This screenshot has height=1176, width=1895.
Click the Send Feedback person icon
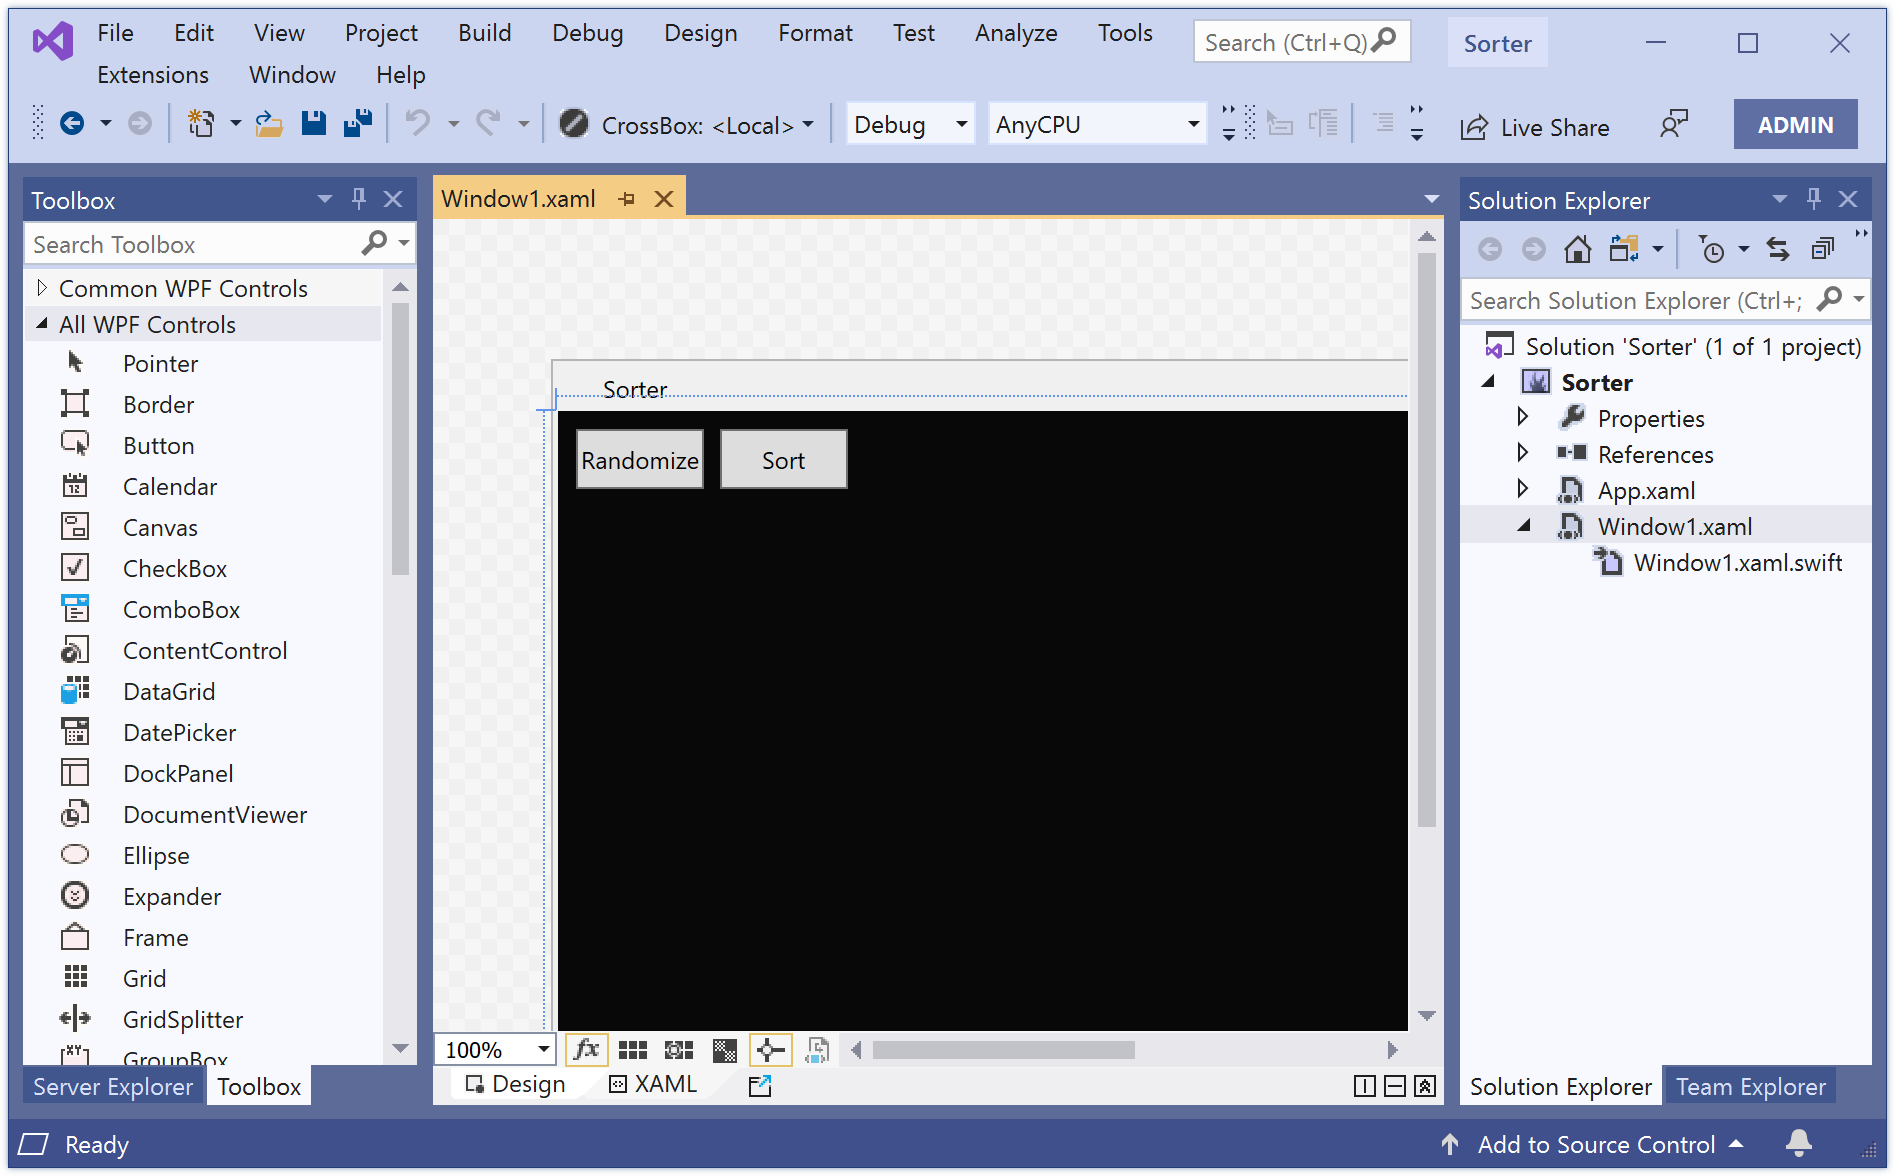[1673, 125]
